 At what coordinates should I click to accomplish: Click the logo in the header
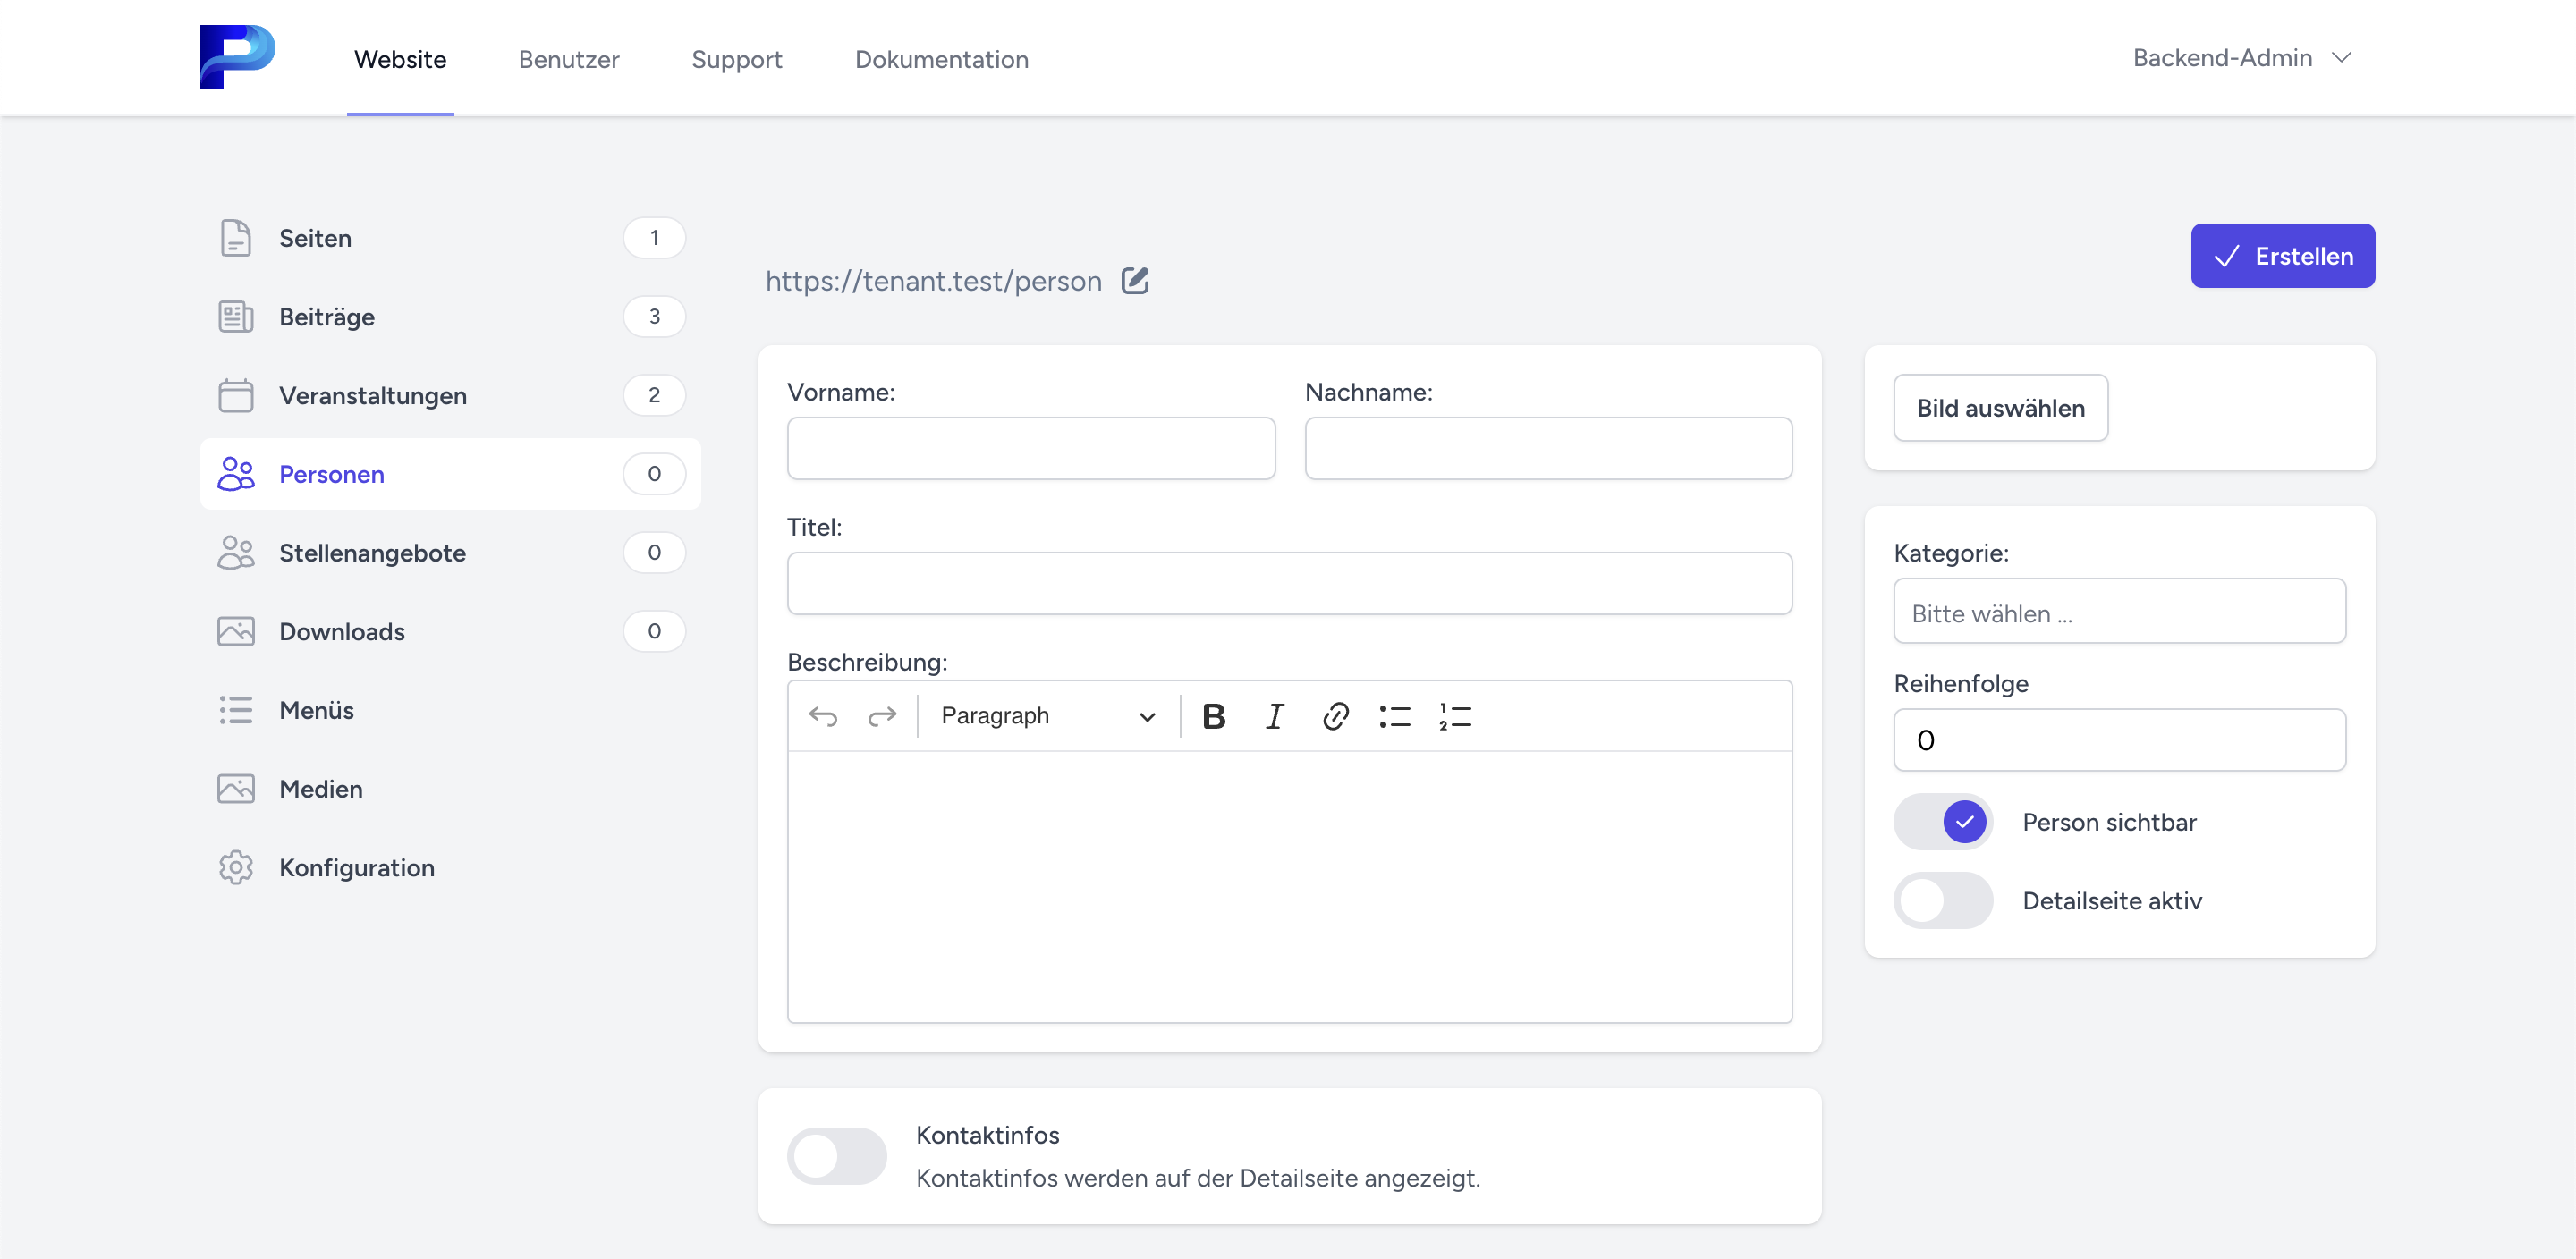coord(237,57)
